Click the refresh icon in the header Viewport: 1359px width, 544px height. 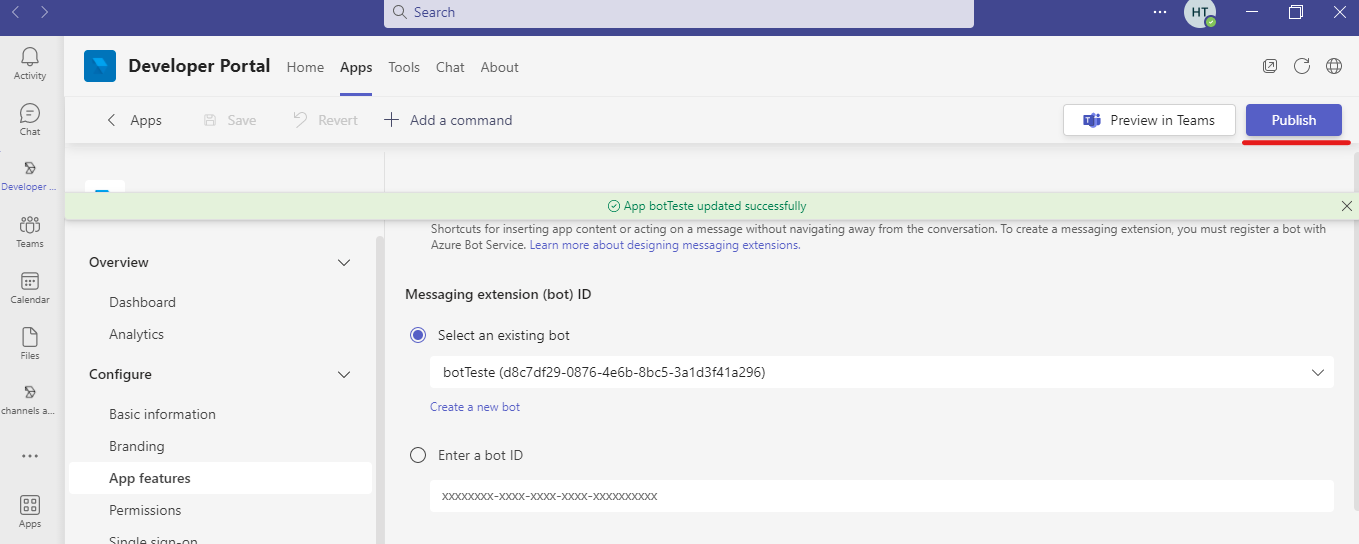point(1302,67)
